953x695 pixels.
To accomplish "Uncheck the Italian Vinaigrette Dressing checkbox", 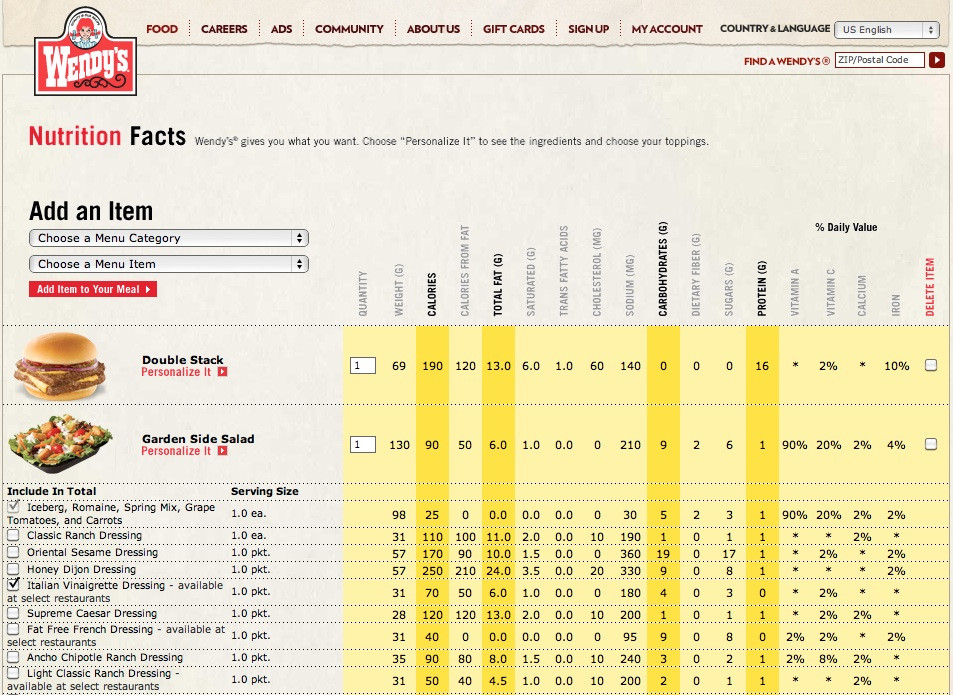I will [13, 584].
